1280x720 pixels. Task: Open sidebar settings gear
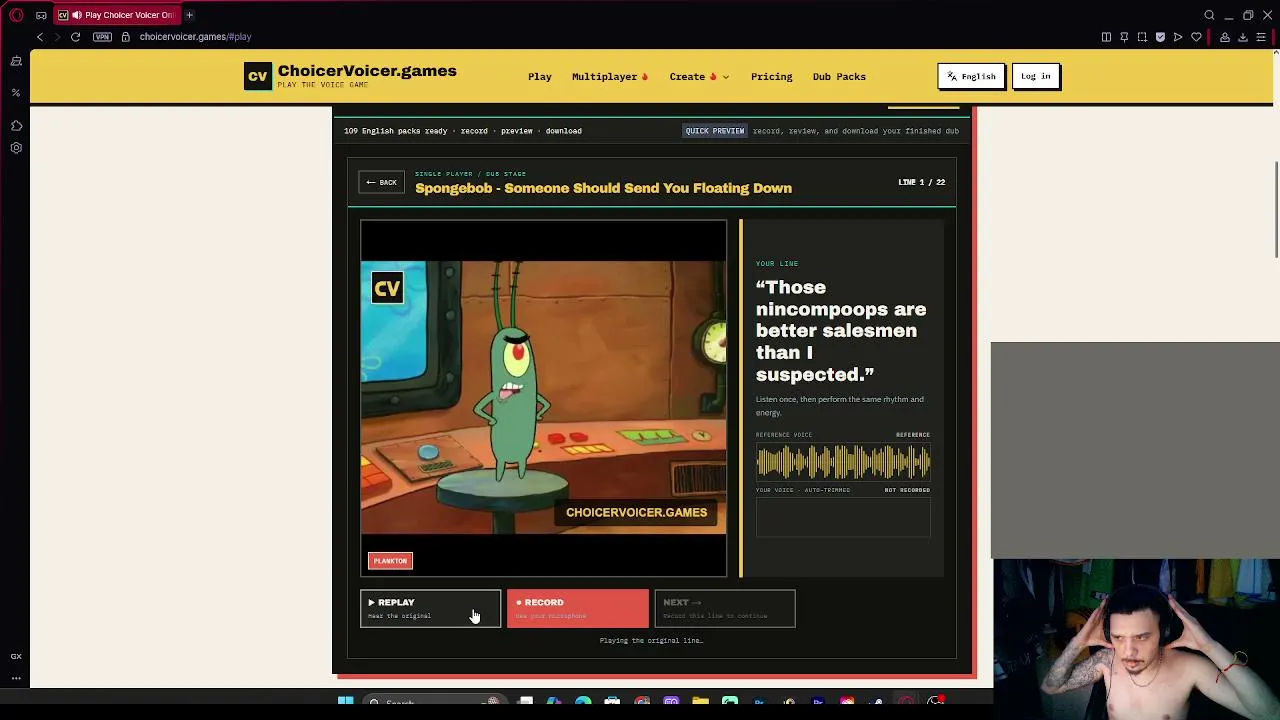point(16,148)
